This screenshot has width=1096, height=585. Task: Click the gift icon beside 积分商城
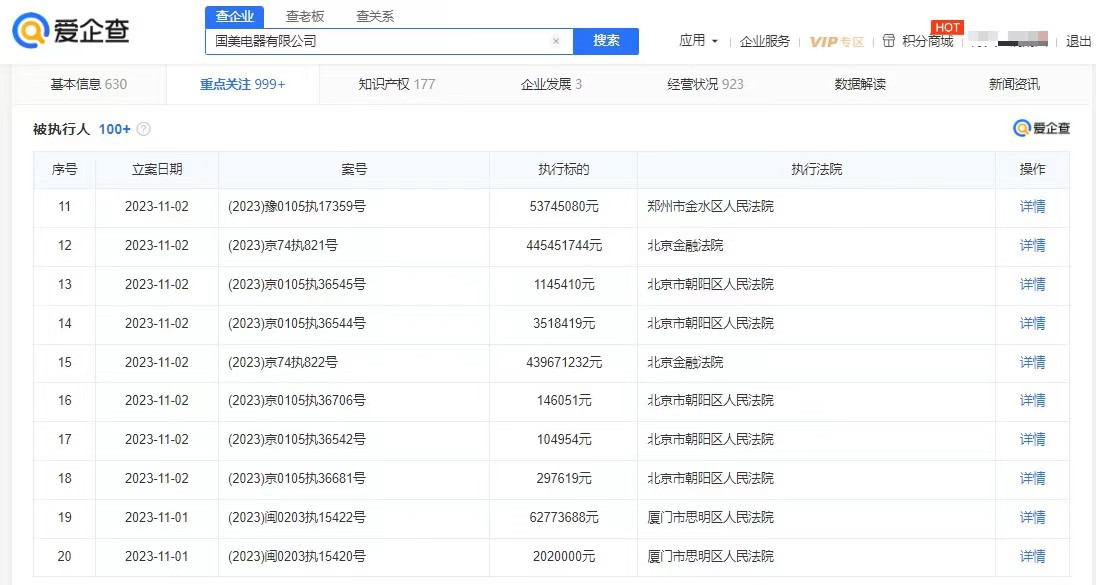tap(888, 41)
